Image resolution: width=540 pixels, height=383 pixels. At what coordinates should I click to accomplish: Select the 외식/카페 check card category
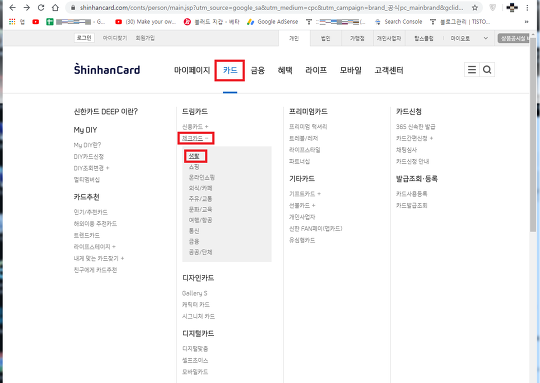point(200,188)
